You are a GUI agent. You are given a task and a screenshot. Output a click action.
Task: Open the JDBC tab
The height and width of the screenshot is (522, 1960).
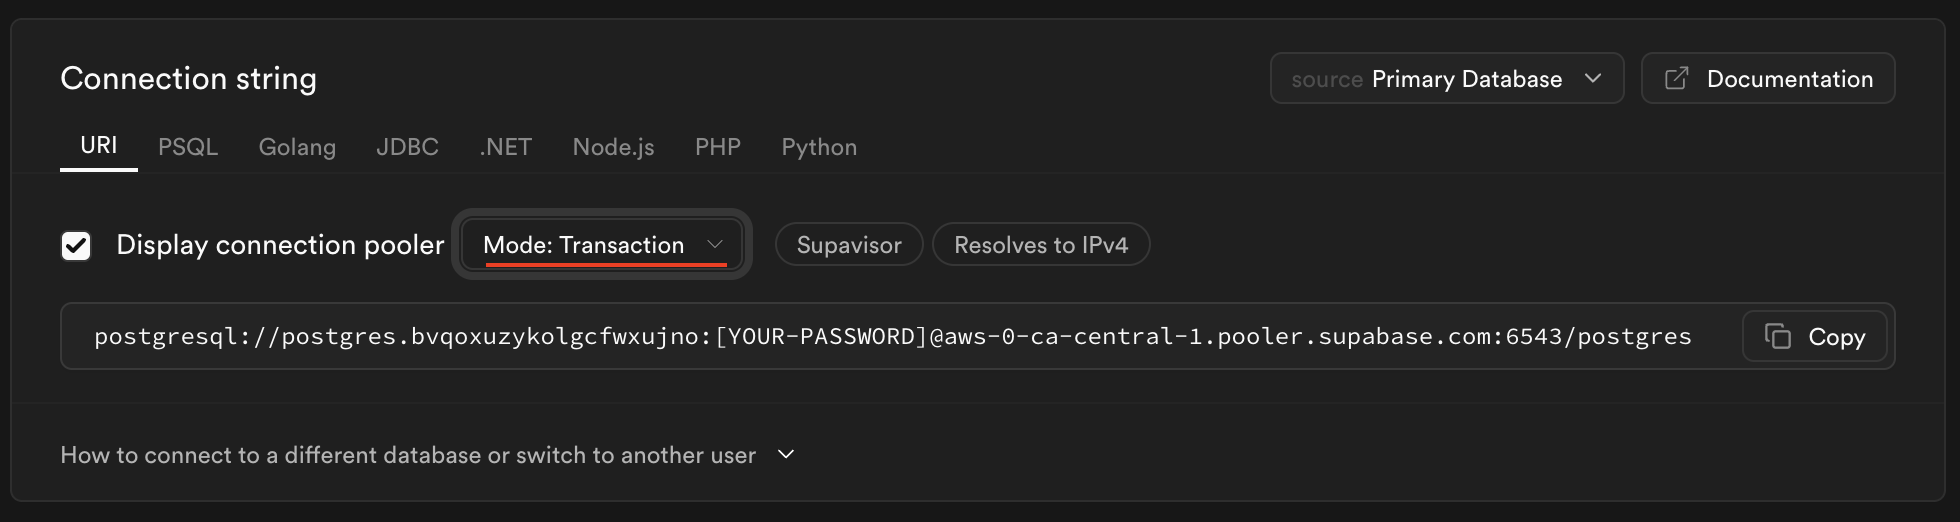click(407, 147)
